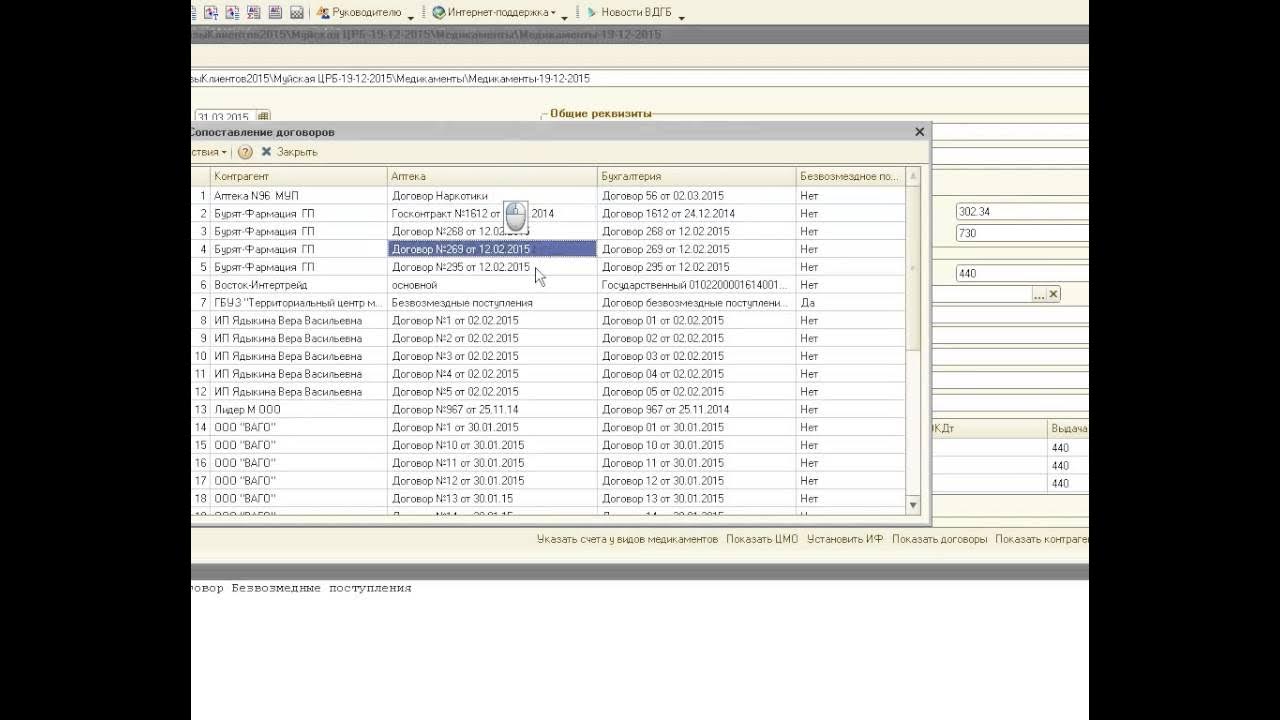Sort by the Аптека column header
This screenshot has height=720, width=1280.
[492, 177]
